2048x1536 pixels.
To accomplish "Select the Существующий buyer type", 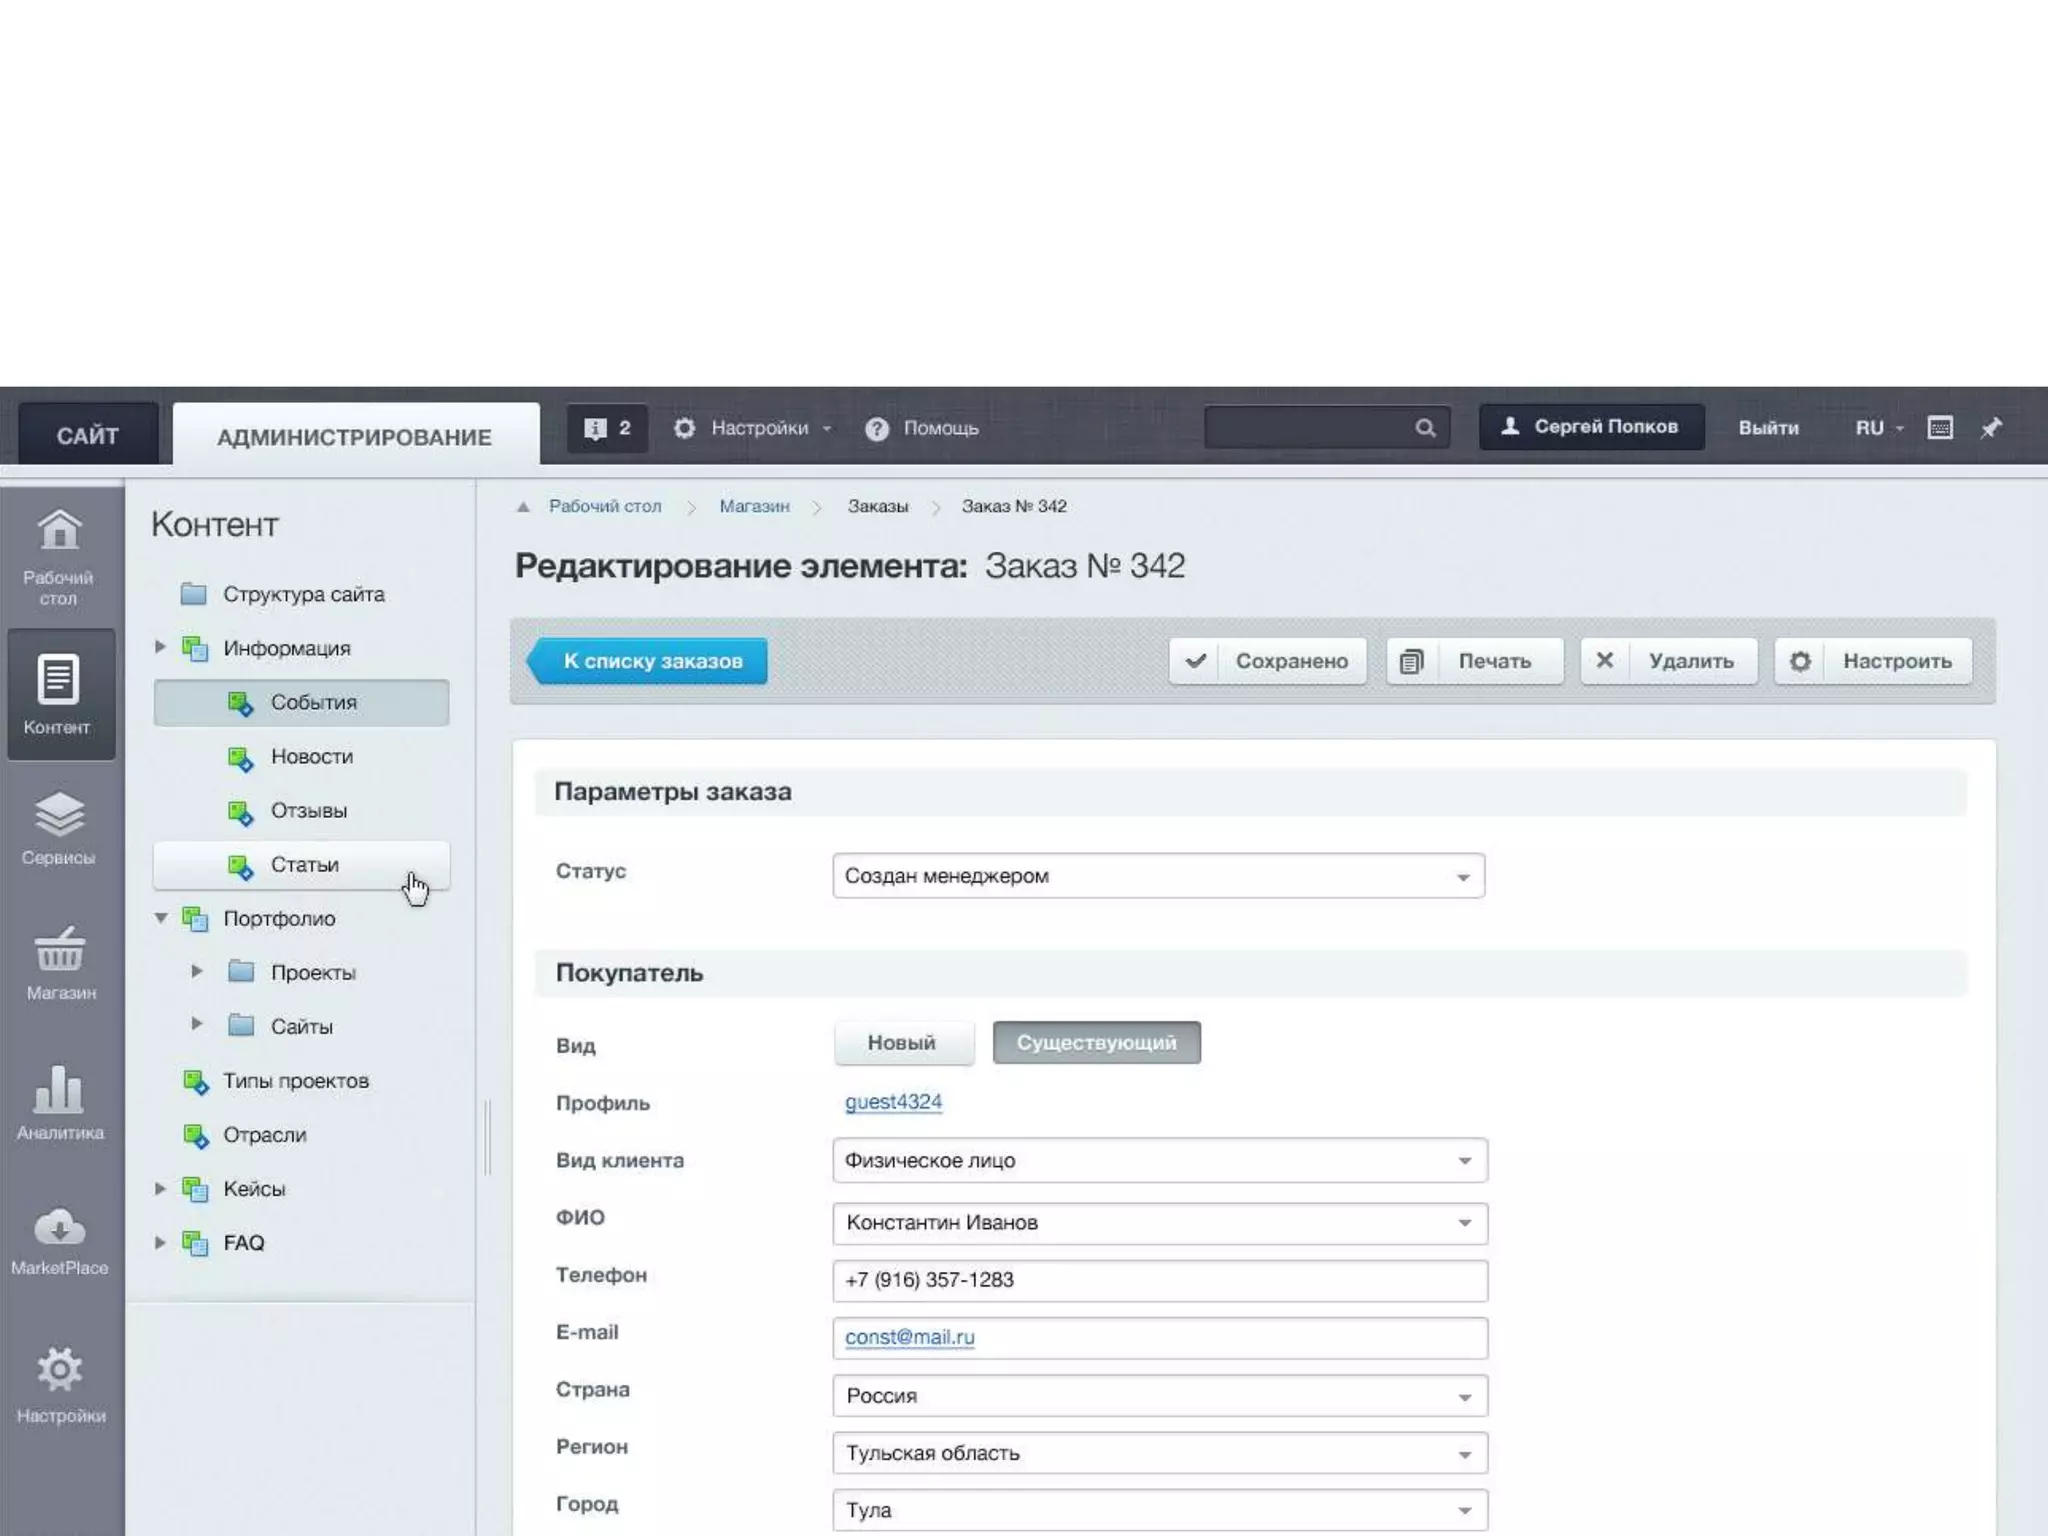I will (1096, 1043).
